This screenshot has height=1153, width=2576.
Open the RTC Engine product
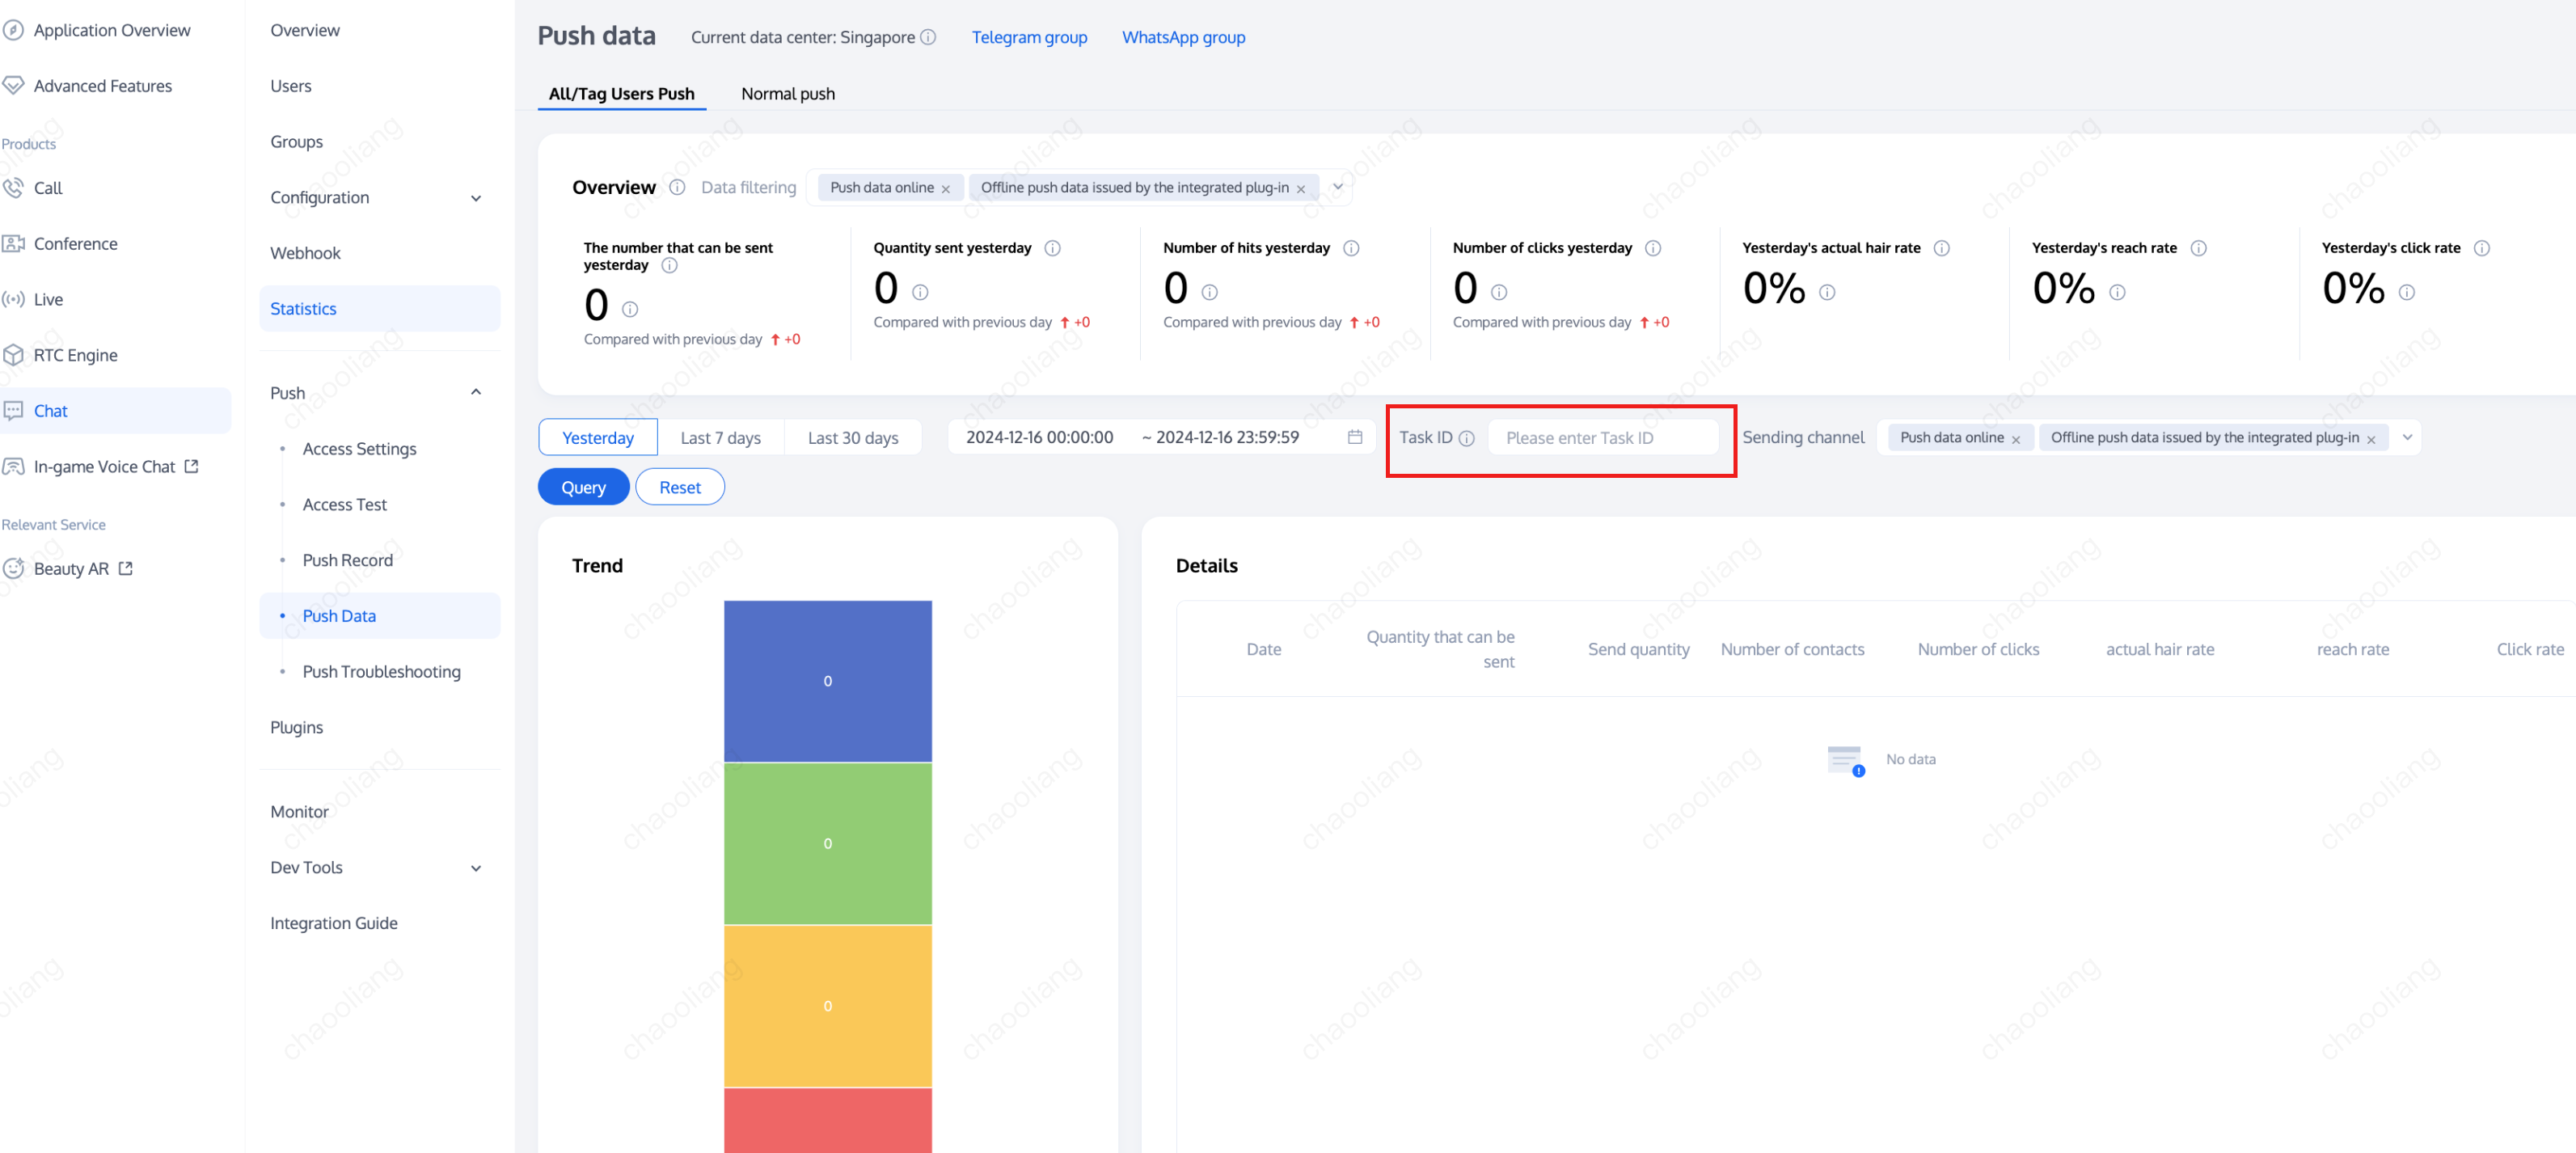(x=75, y=355)
